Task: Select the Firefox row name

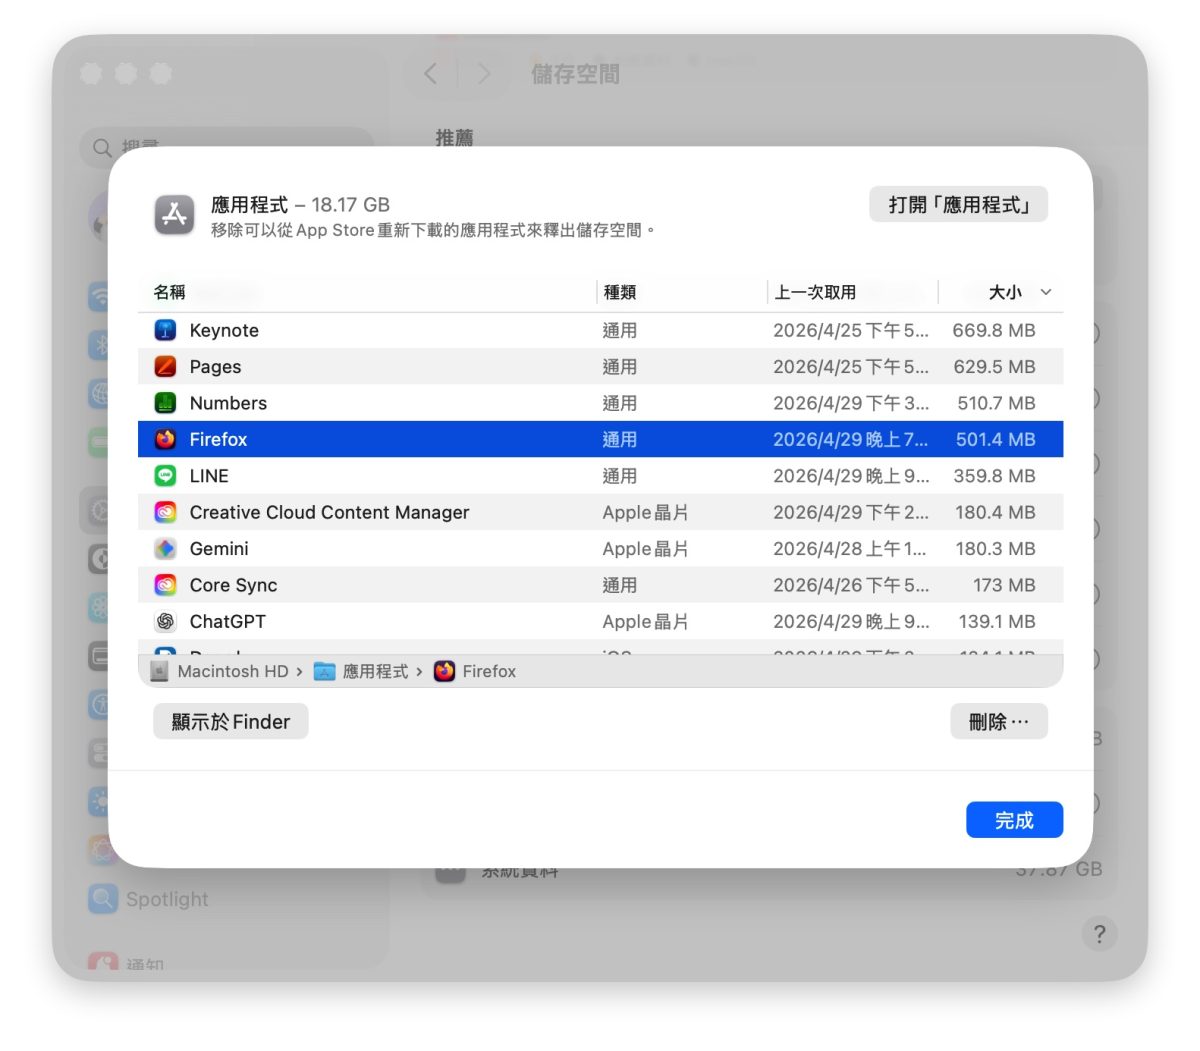Action: 218,439
